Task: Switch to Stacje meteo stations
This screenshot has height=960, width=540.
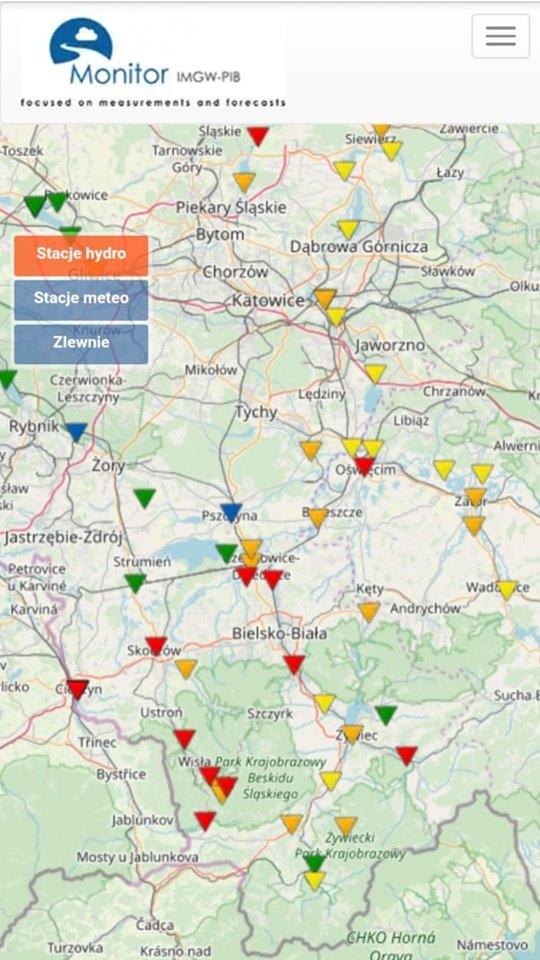Action: click(x=81, y=299)
